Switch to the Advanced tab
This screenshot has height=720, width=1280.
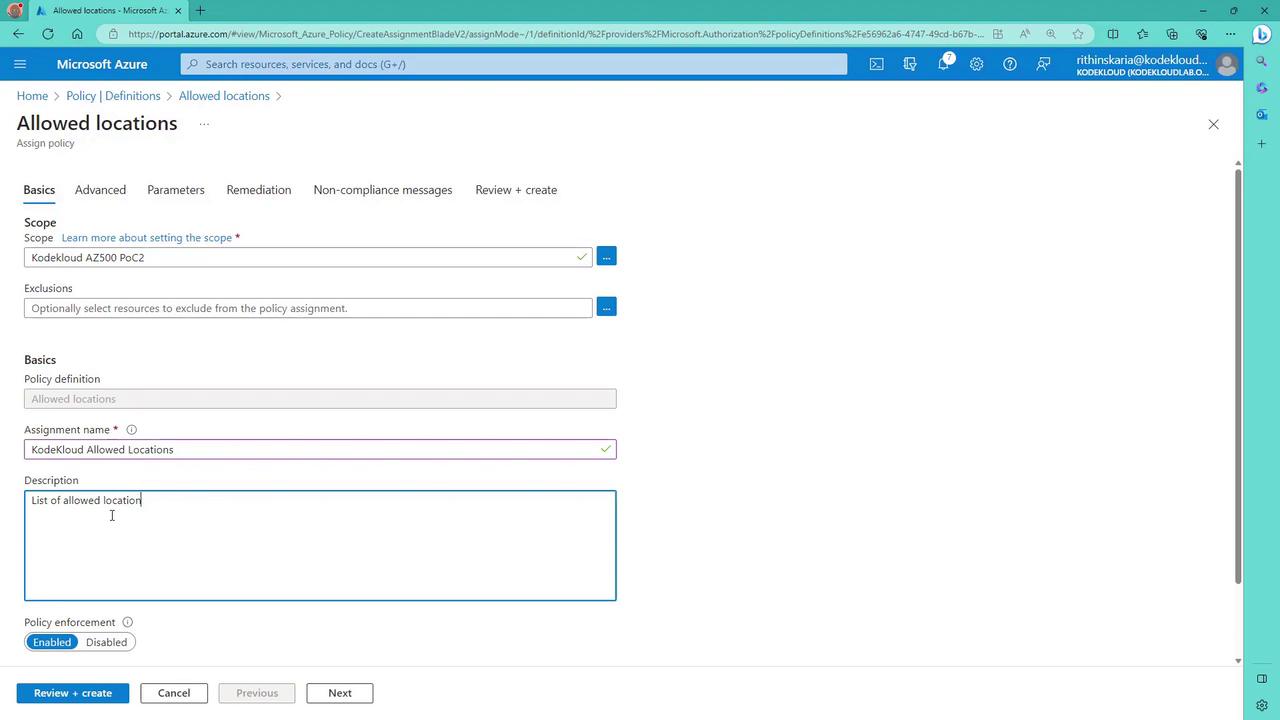coord(100,190)
